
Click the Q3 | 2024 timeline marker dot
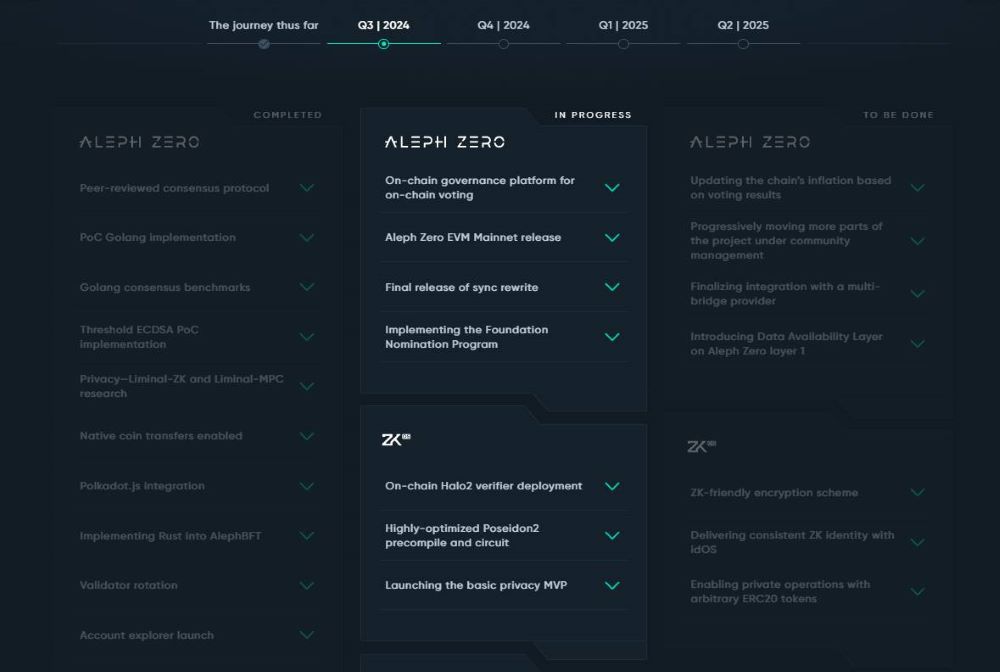point(383,44)
